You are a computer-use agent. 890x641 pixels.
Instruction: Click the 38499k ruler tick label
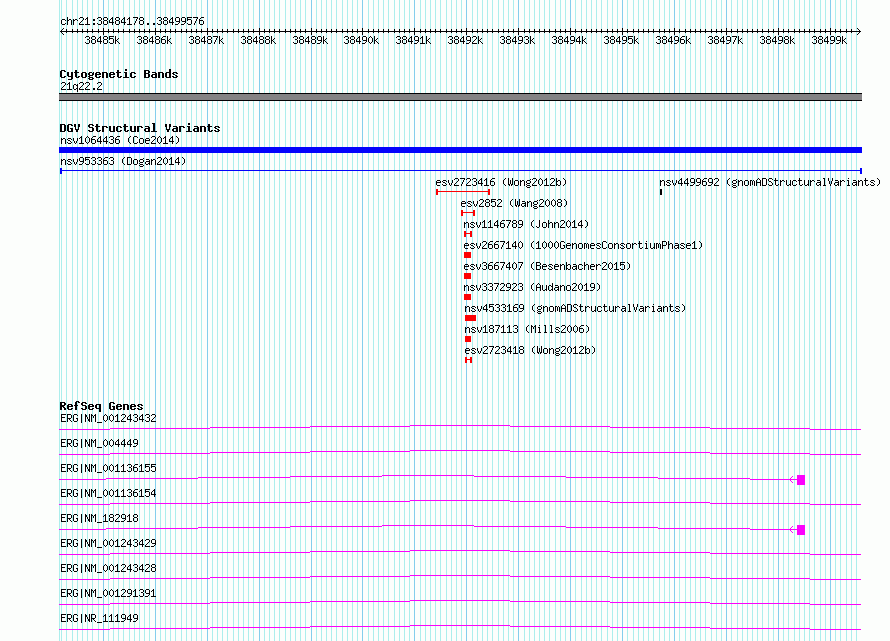(829, 40)
